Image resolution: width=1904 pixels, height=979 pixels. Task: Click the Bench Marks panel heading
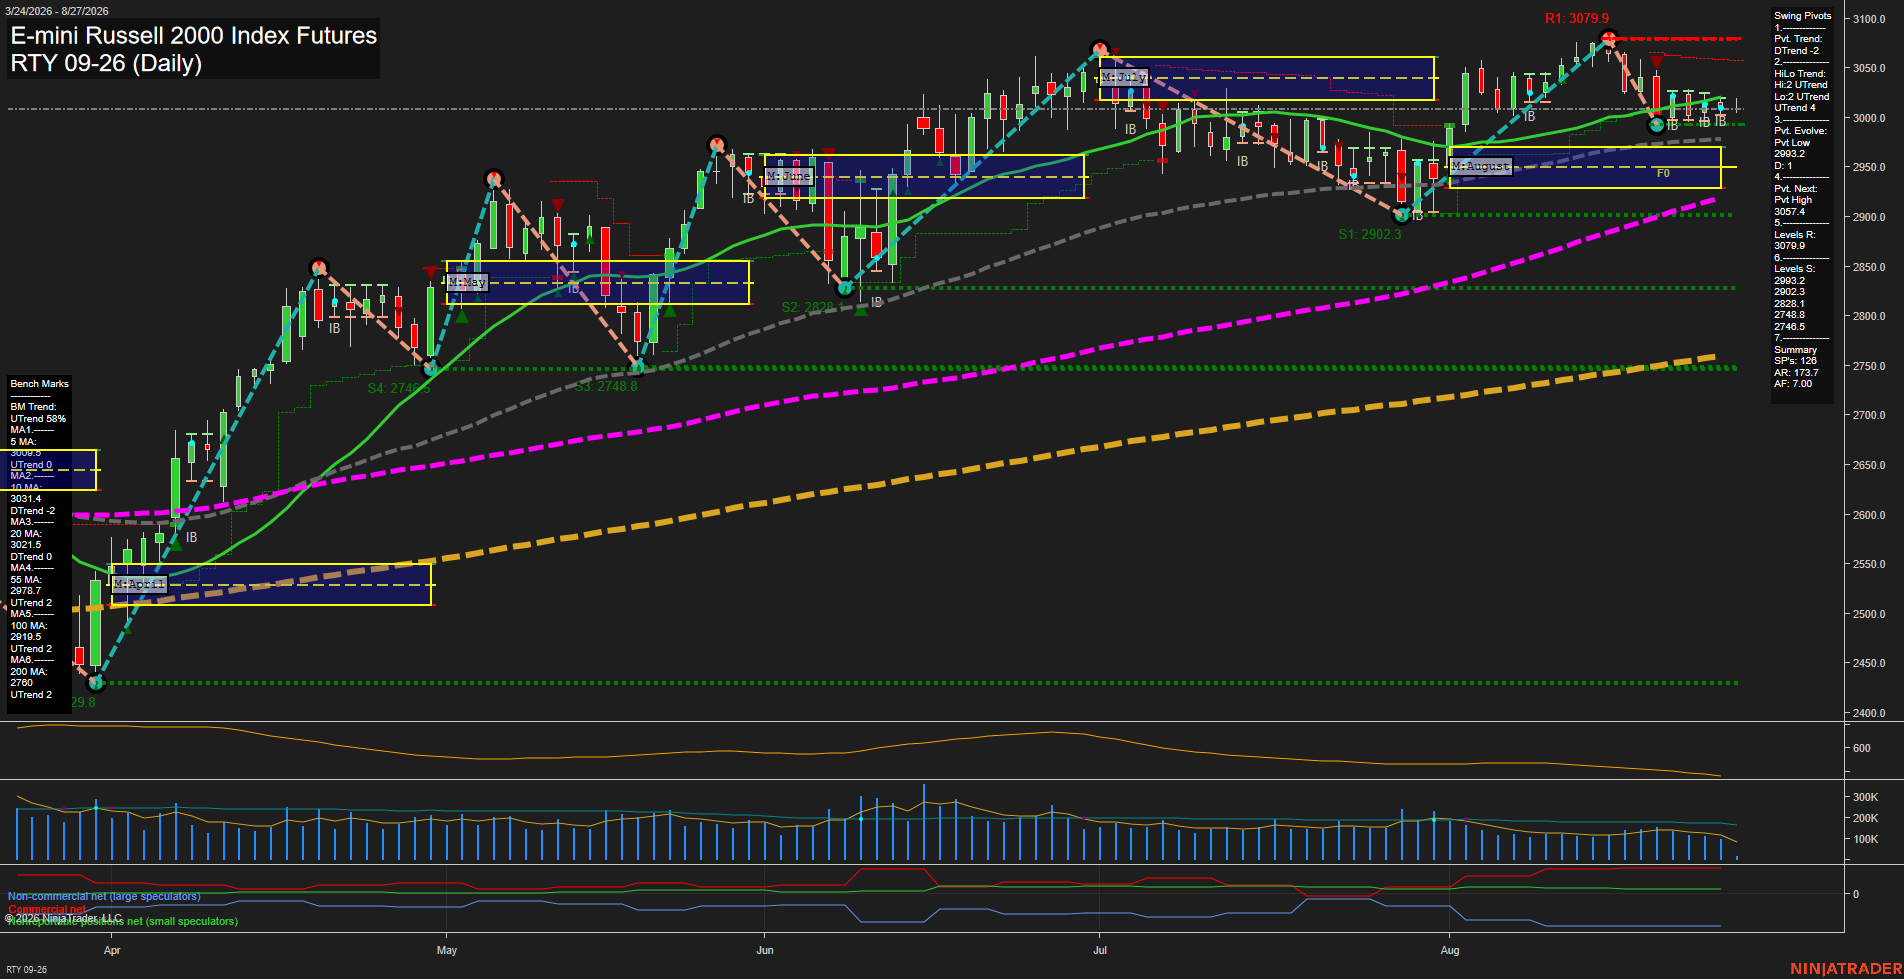[40, 384]
